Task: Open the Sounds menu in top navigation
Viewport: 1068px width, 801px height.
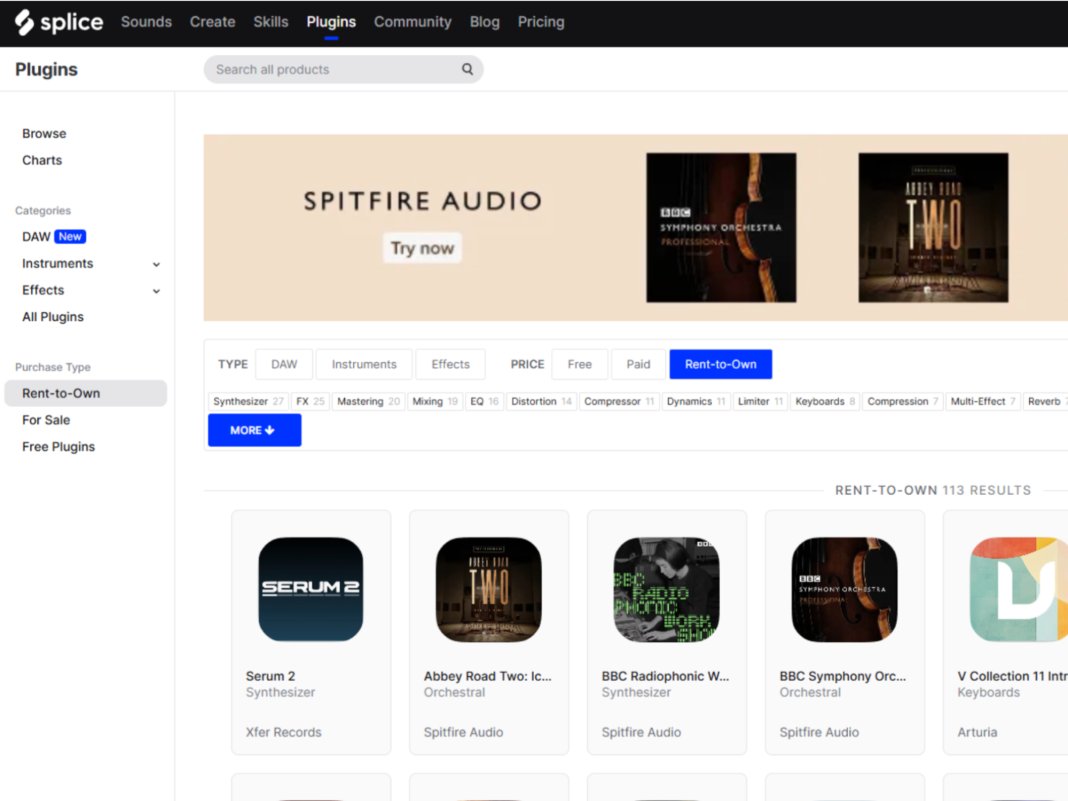Action: click(146, 22)
